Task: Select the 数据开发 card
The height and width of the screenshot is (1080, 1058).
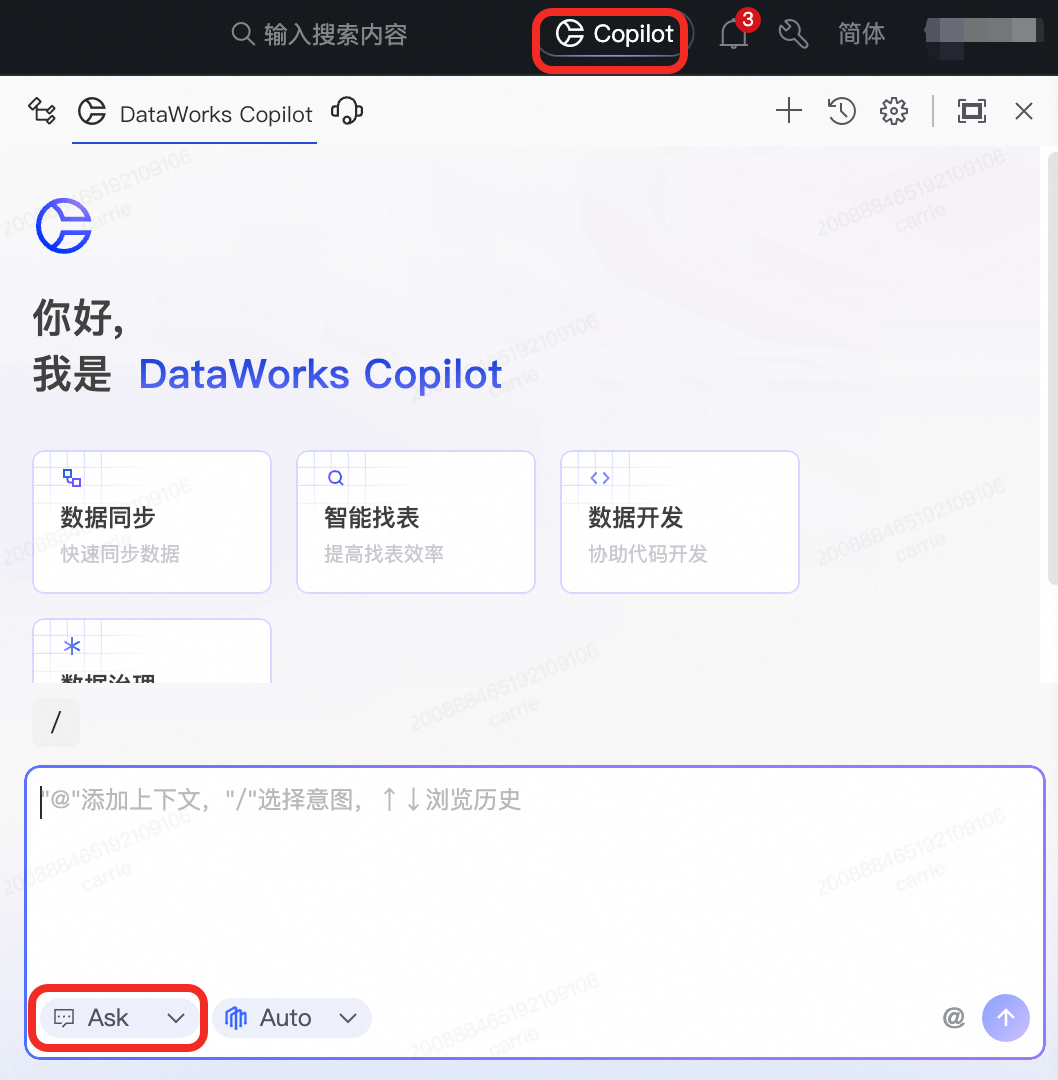Action: [x=680, y=522]
